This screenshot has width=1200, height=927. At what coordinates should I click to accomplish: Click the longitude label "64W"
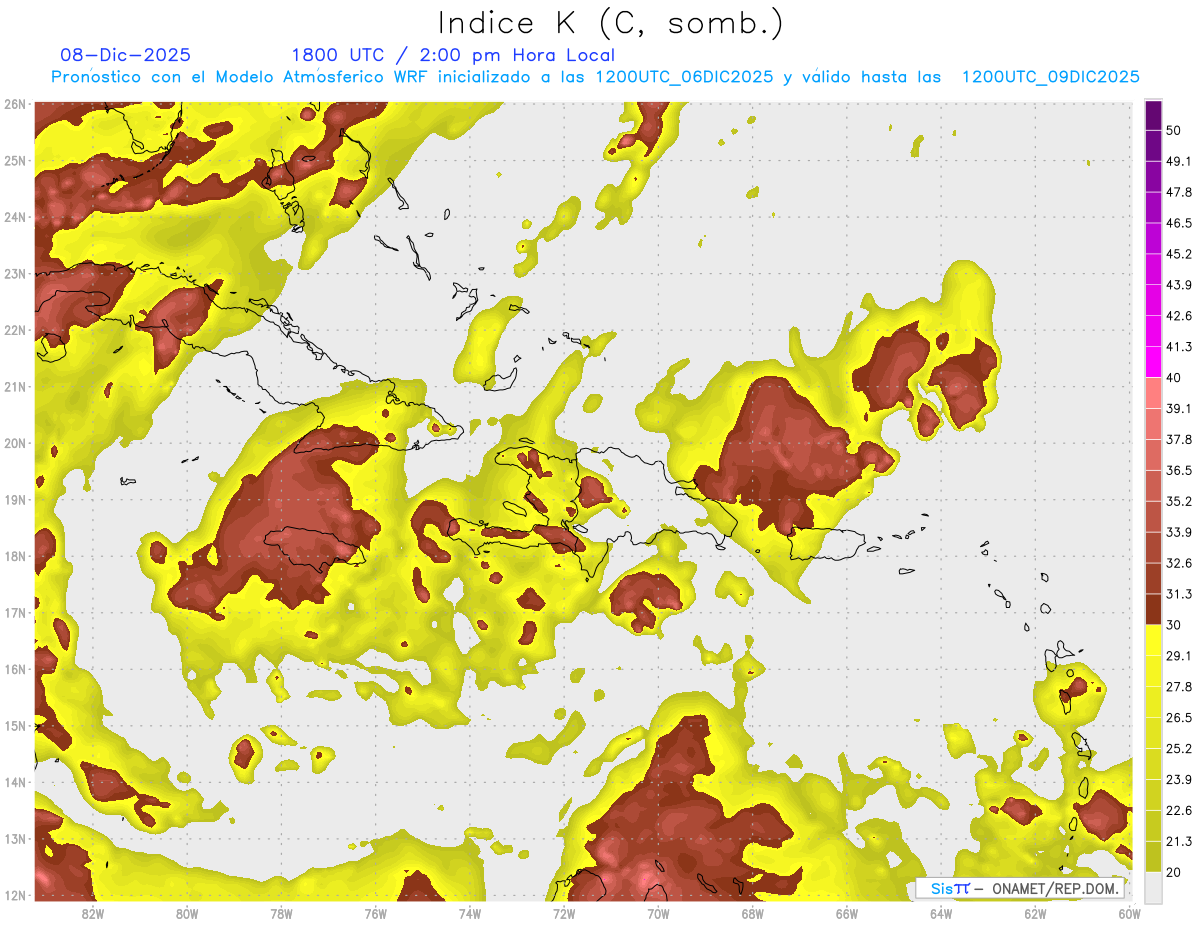tap(941, 913)
